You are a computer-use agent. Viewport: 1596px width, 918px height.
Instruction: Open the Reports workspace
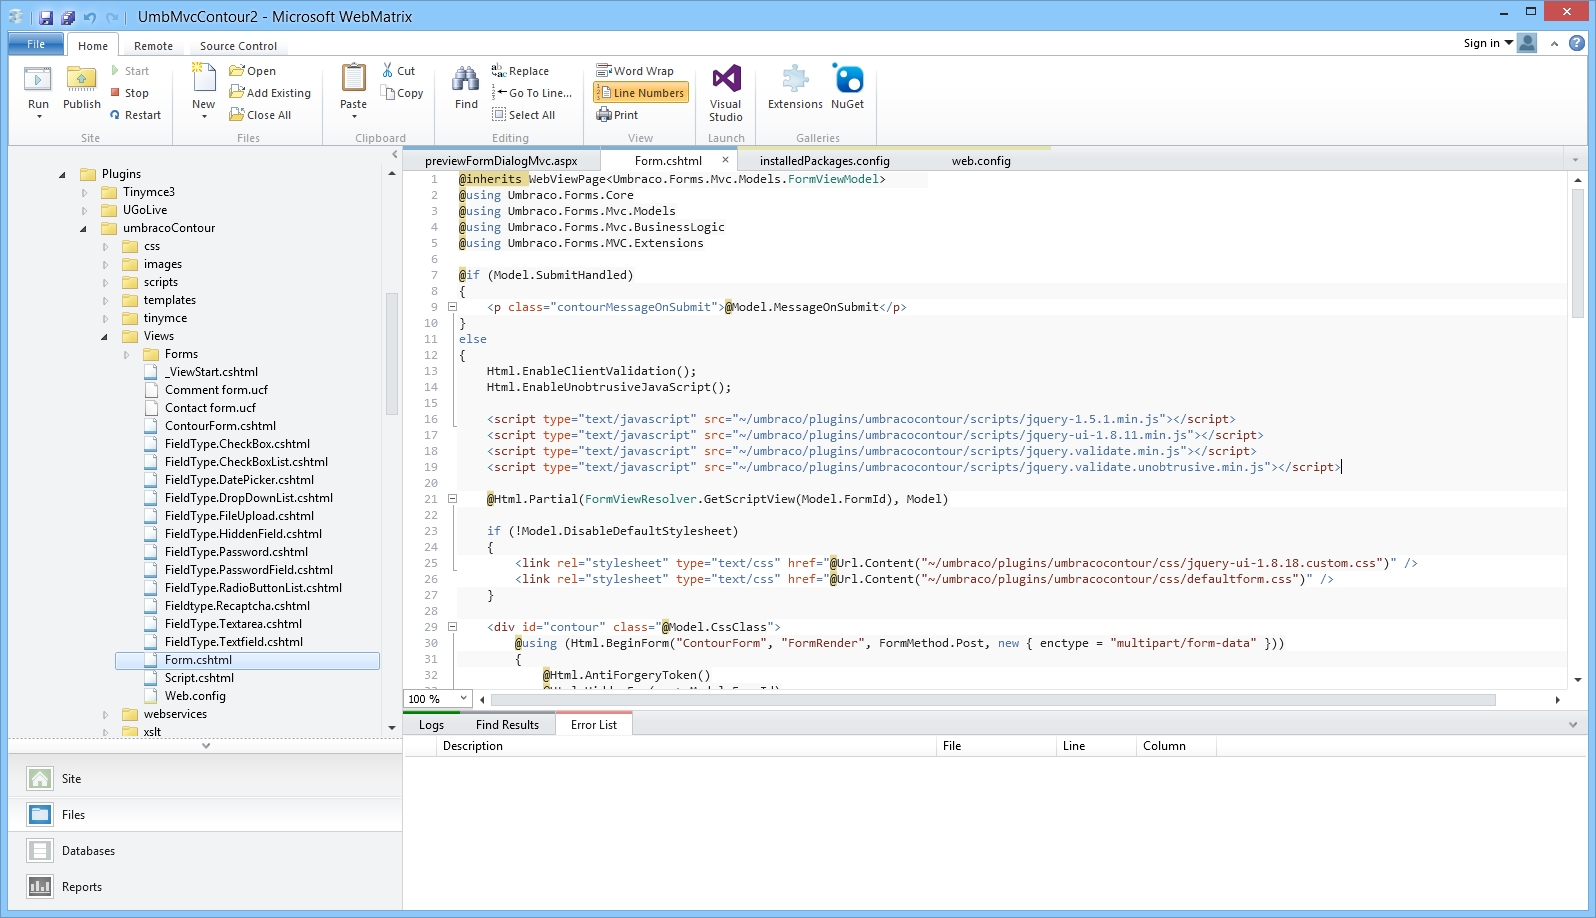coord(205,886)
